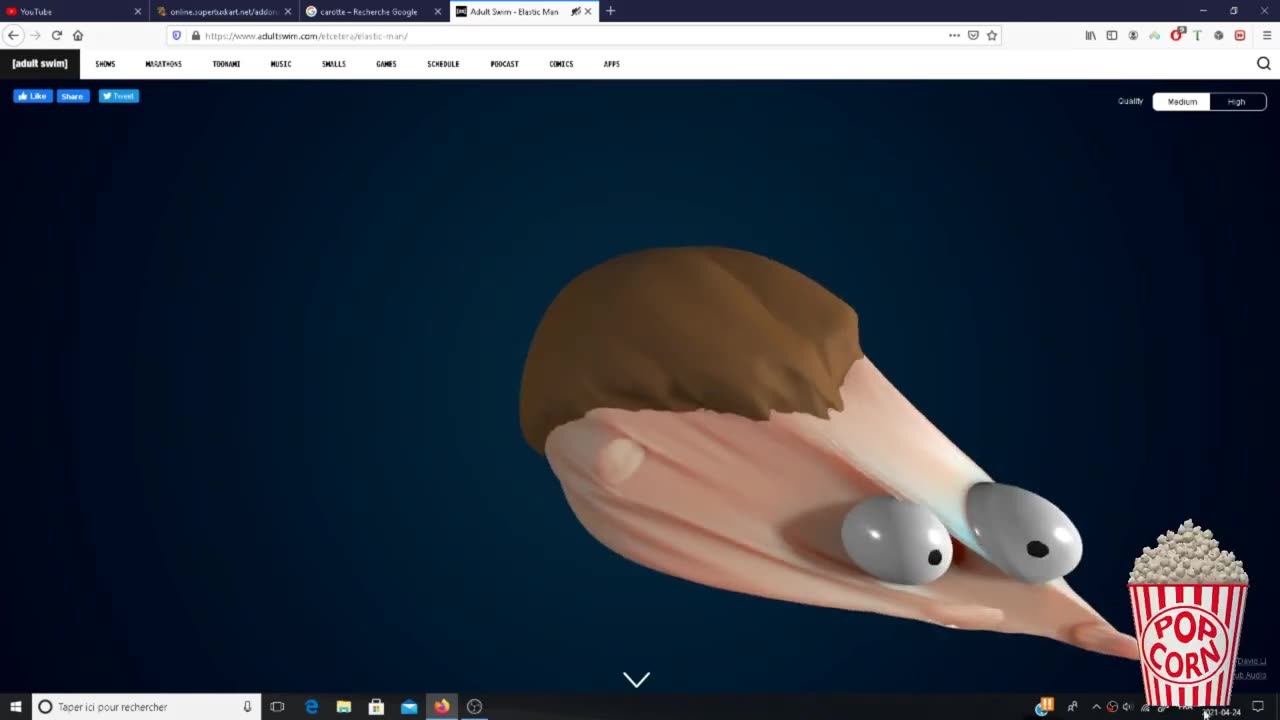Save page to Pocket icon

click(x=973, y=35)
